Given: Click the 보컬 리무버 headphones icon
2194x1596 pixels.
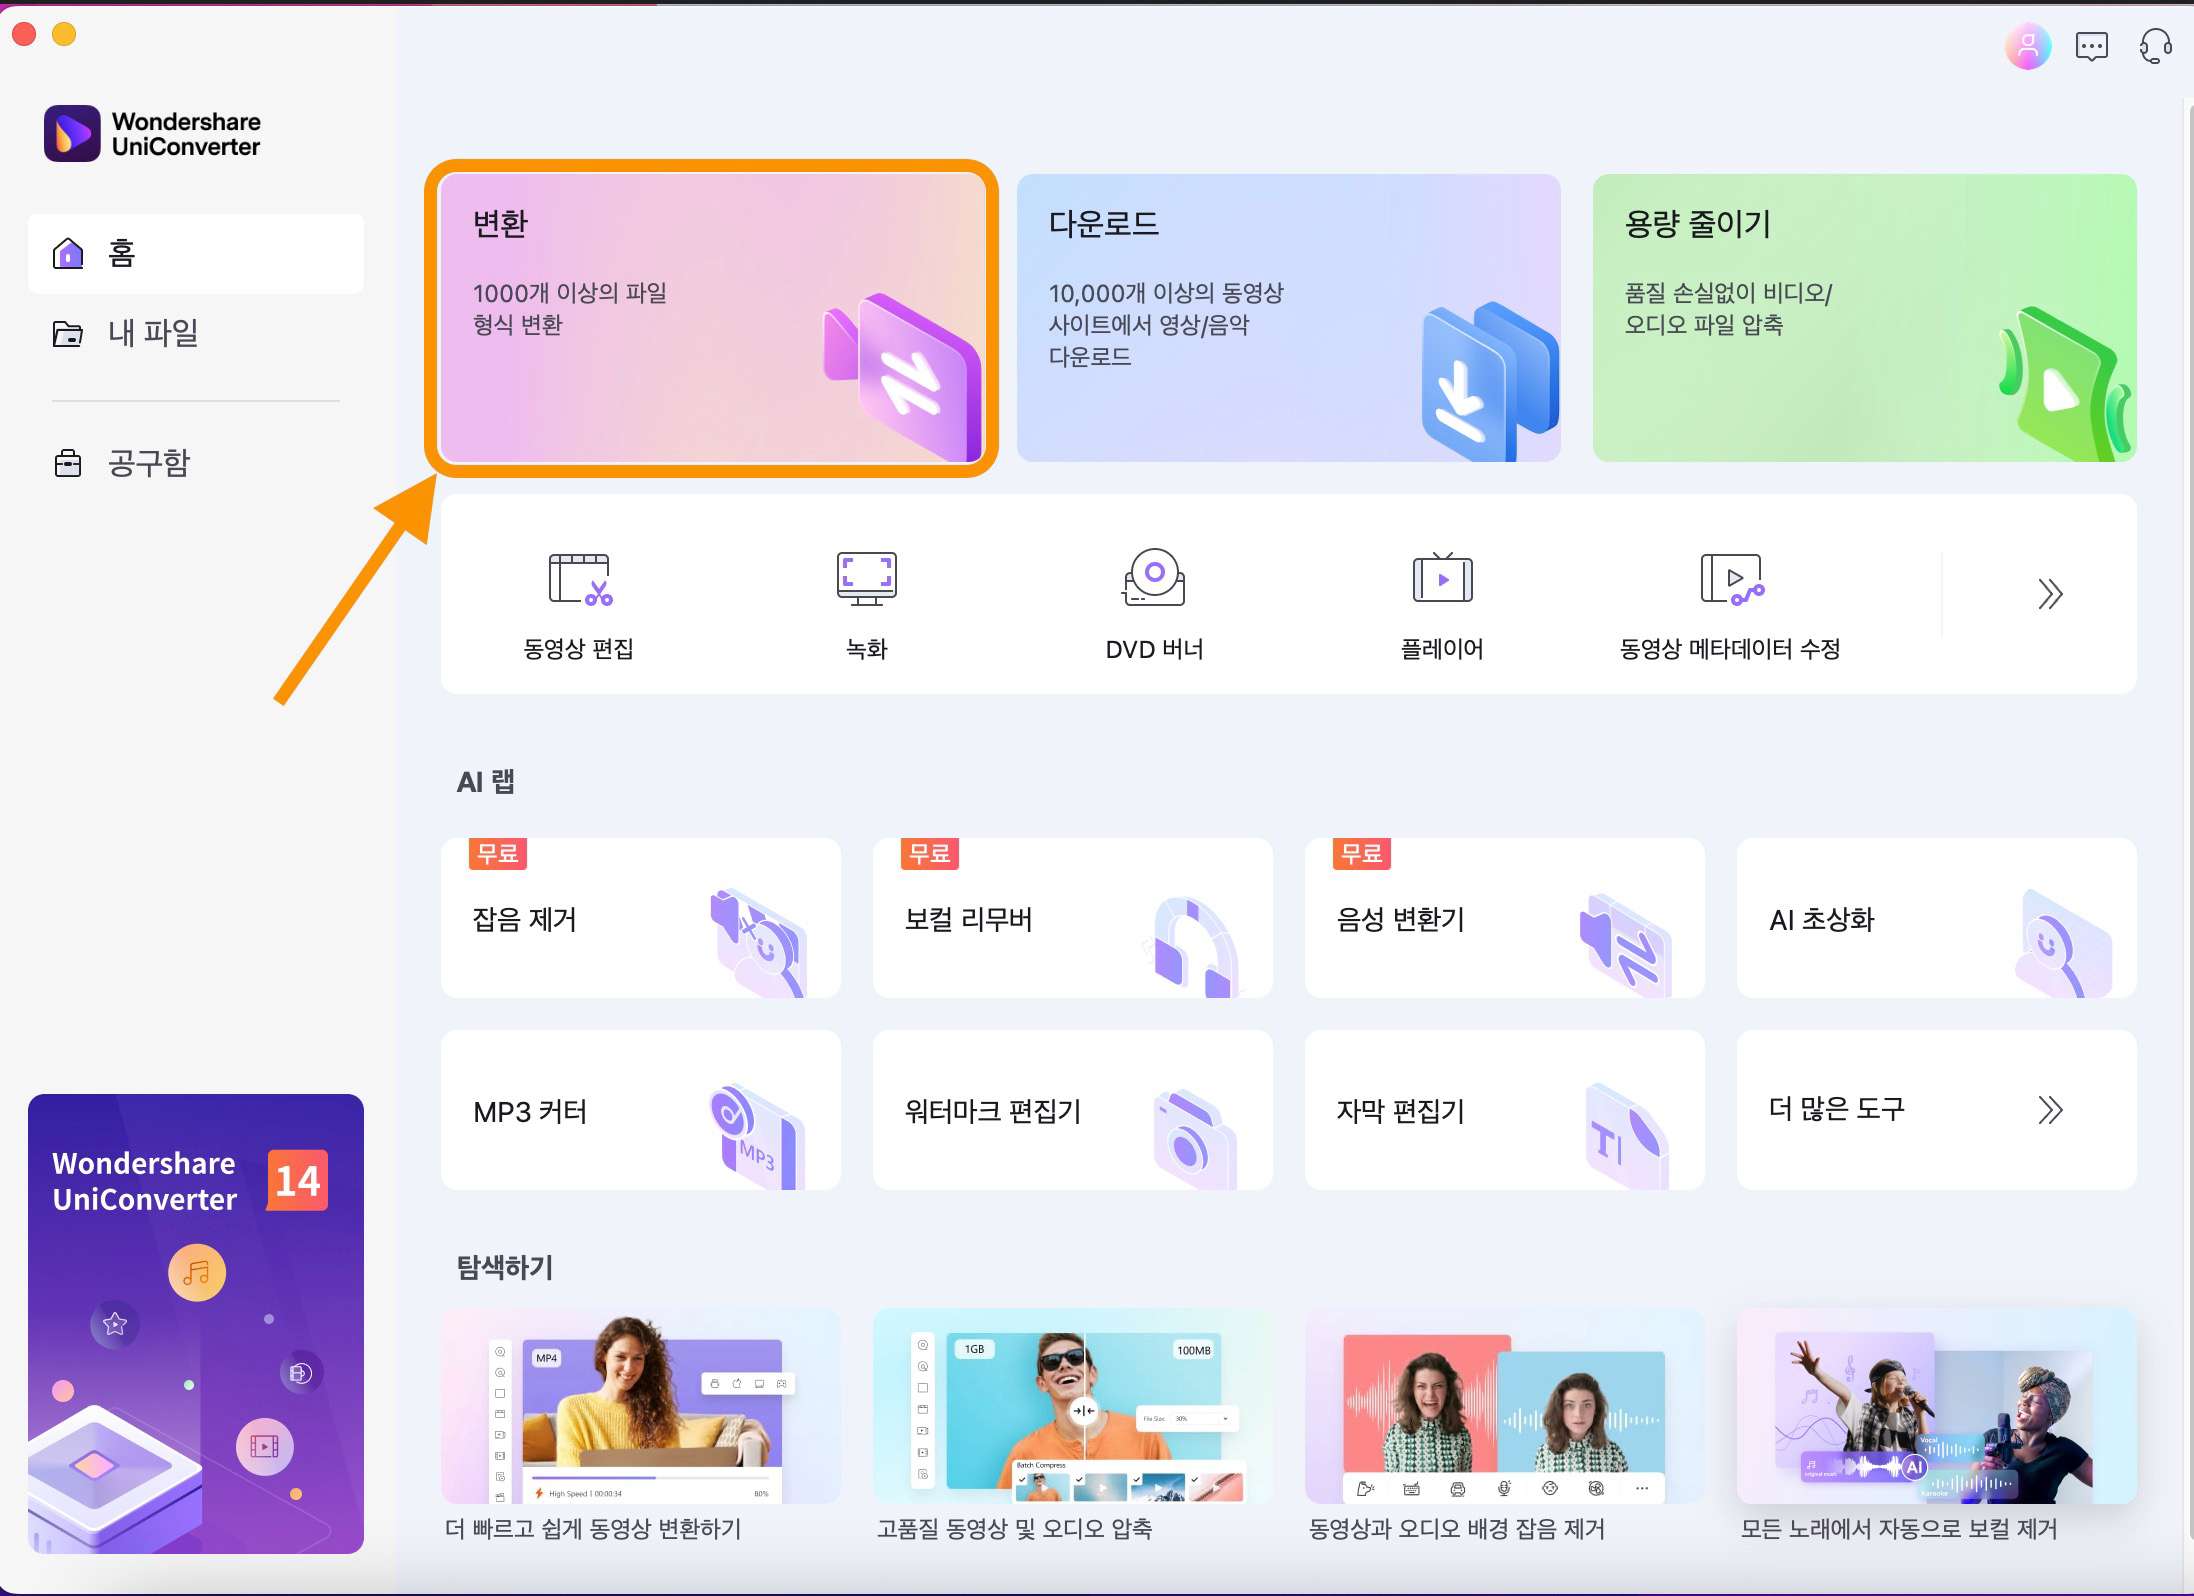Looking at the screenshot, I should (1192, 946).
